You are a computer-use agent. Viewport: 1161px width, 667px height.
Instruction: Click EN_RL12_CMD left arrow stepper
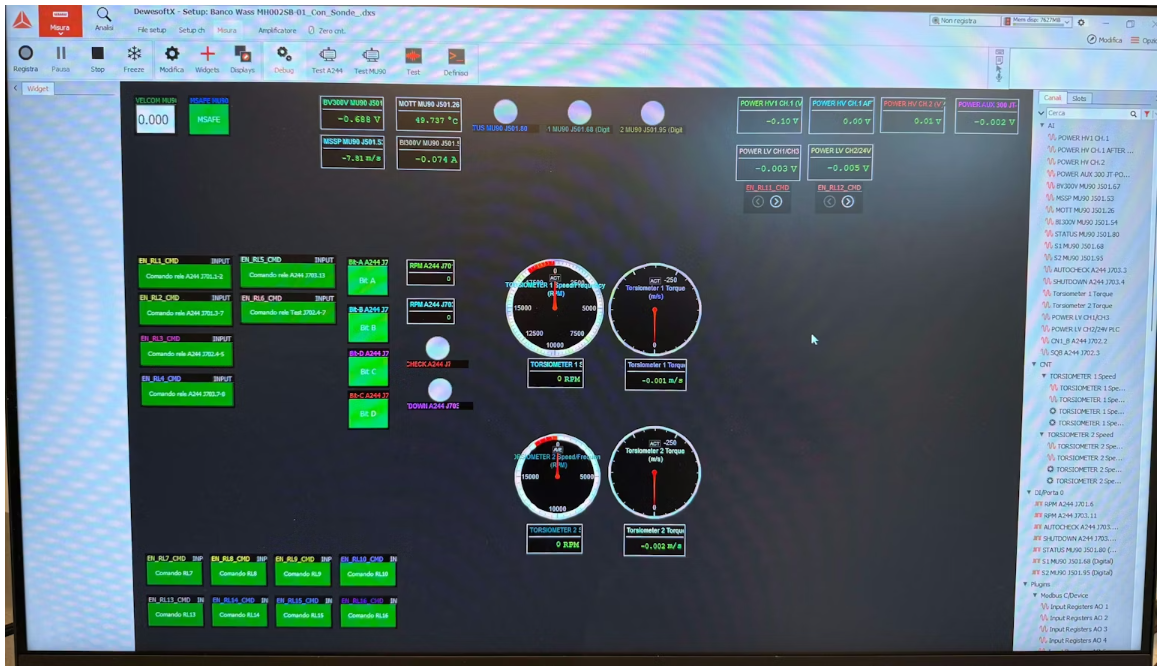(x=829, y=201)
